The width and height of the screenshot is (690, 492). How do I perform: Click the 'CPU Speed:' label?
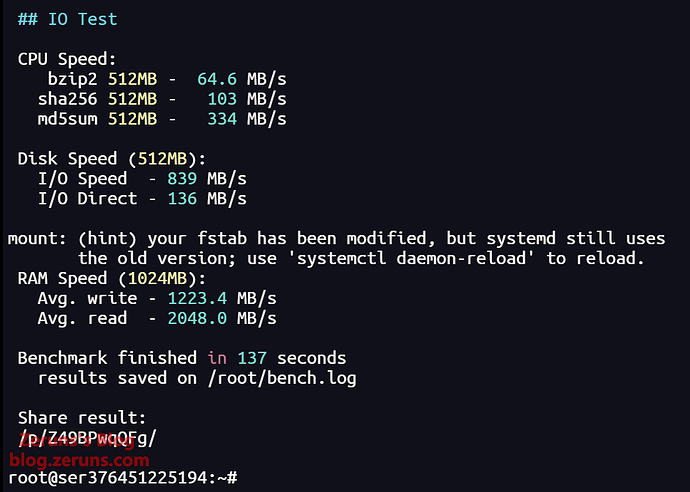pyautogui.click(x=67, y=59)
